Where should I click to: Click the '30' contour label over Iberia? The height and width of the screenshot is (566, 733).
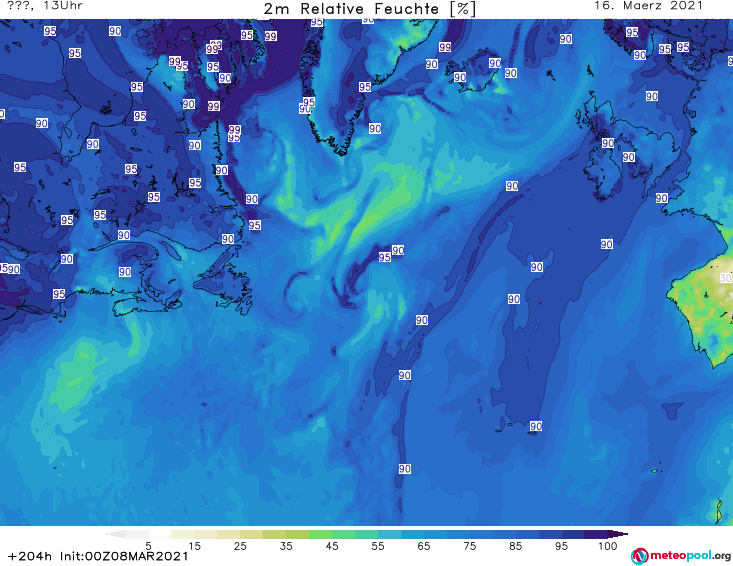coord(726,278)
